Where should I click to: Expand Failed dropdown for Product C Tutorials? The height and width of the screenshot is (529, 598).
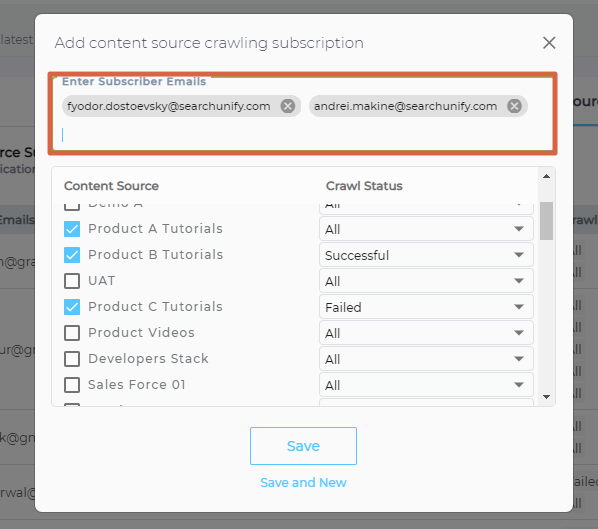[426, 307]
